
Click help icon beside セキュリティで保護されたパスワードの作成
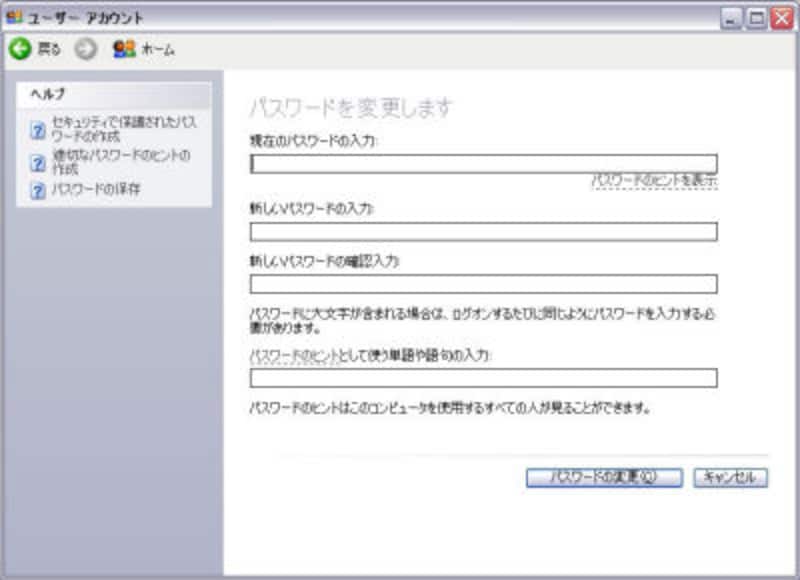(38, 130)
